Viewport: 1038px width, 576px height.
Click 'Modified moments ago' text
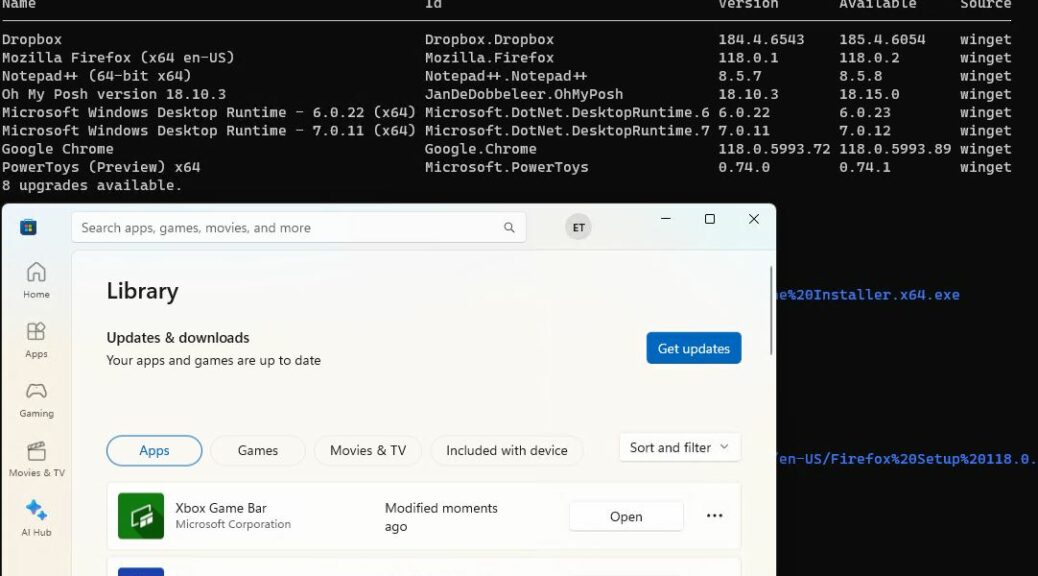(x=441, y=517)
